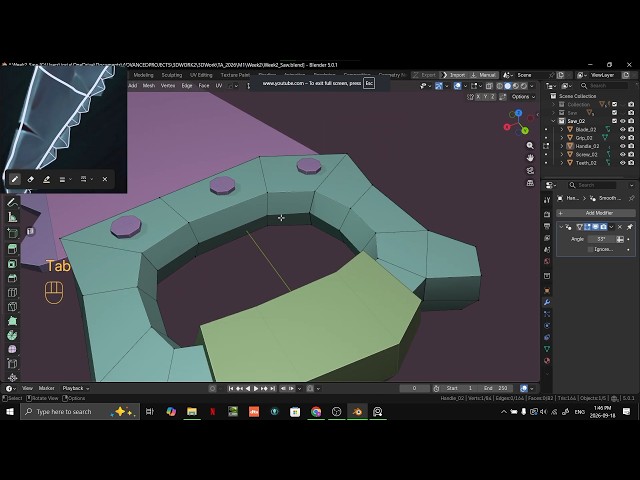640x480 pixels.
Task: Close the annotation overlay toolbar
Action: click(x=105, y=179)
